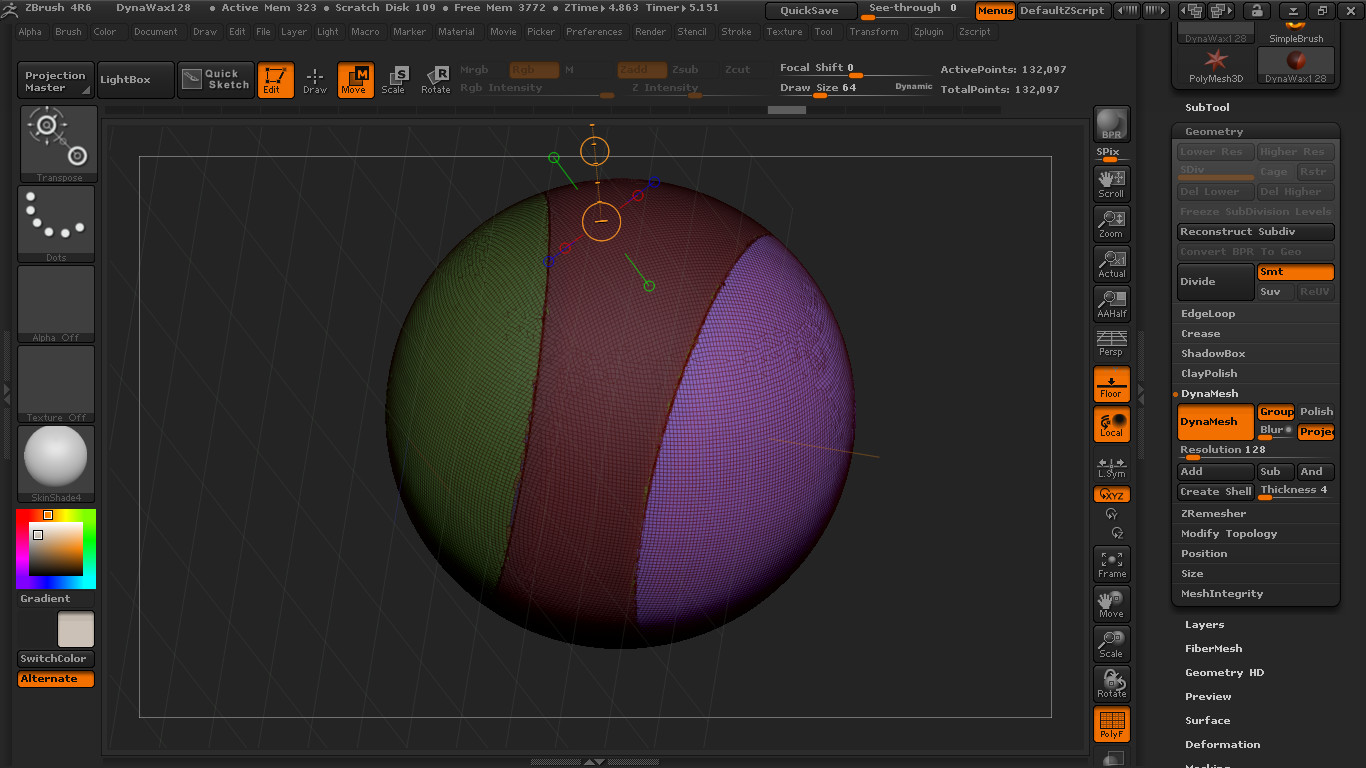Activate the Draw mode icon

(315, 80)
